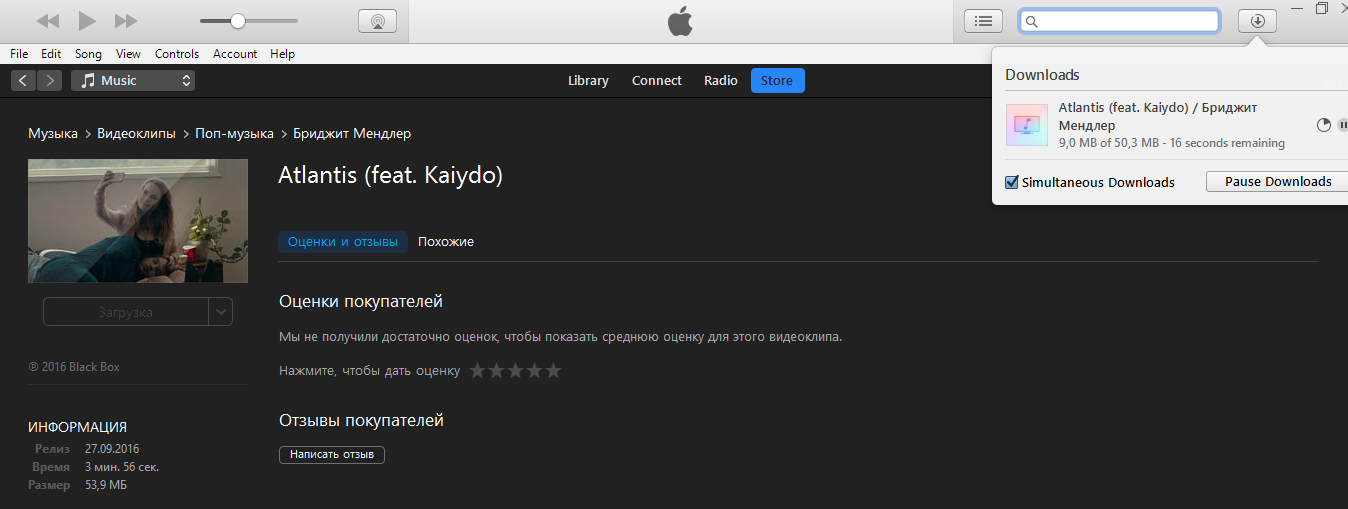Open the Up Next list view button
Viewport: 1348px width, 509px height.
point(983,21)
